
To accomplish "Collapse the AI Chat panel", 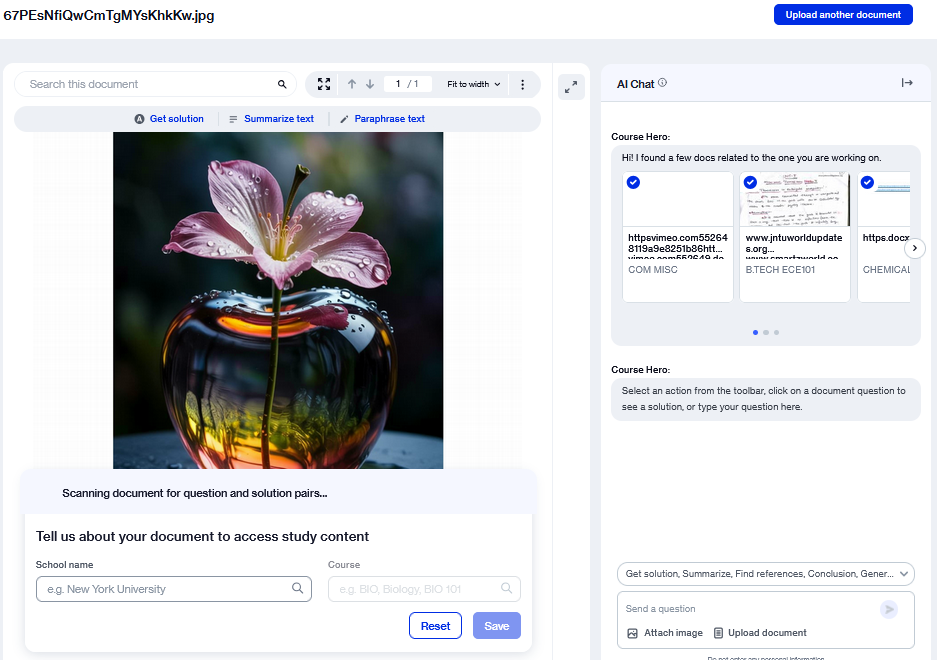I will coord(907,83).
